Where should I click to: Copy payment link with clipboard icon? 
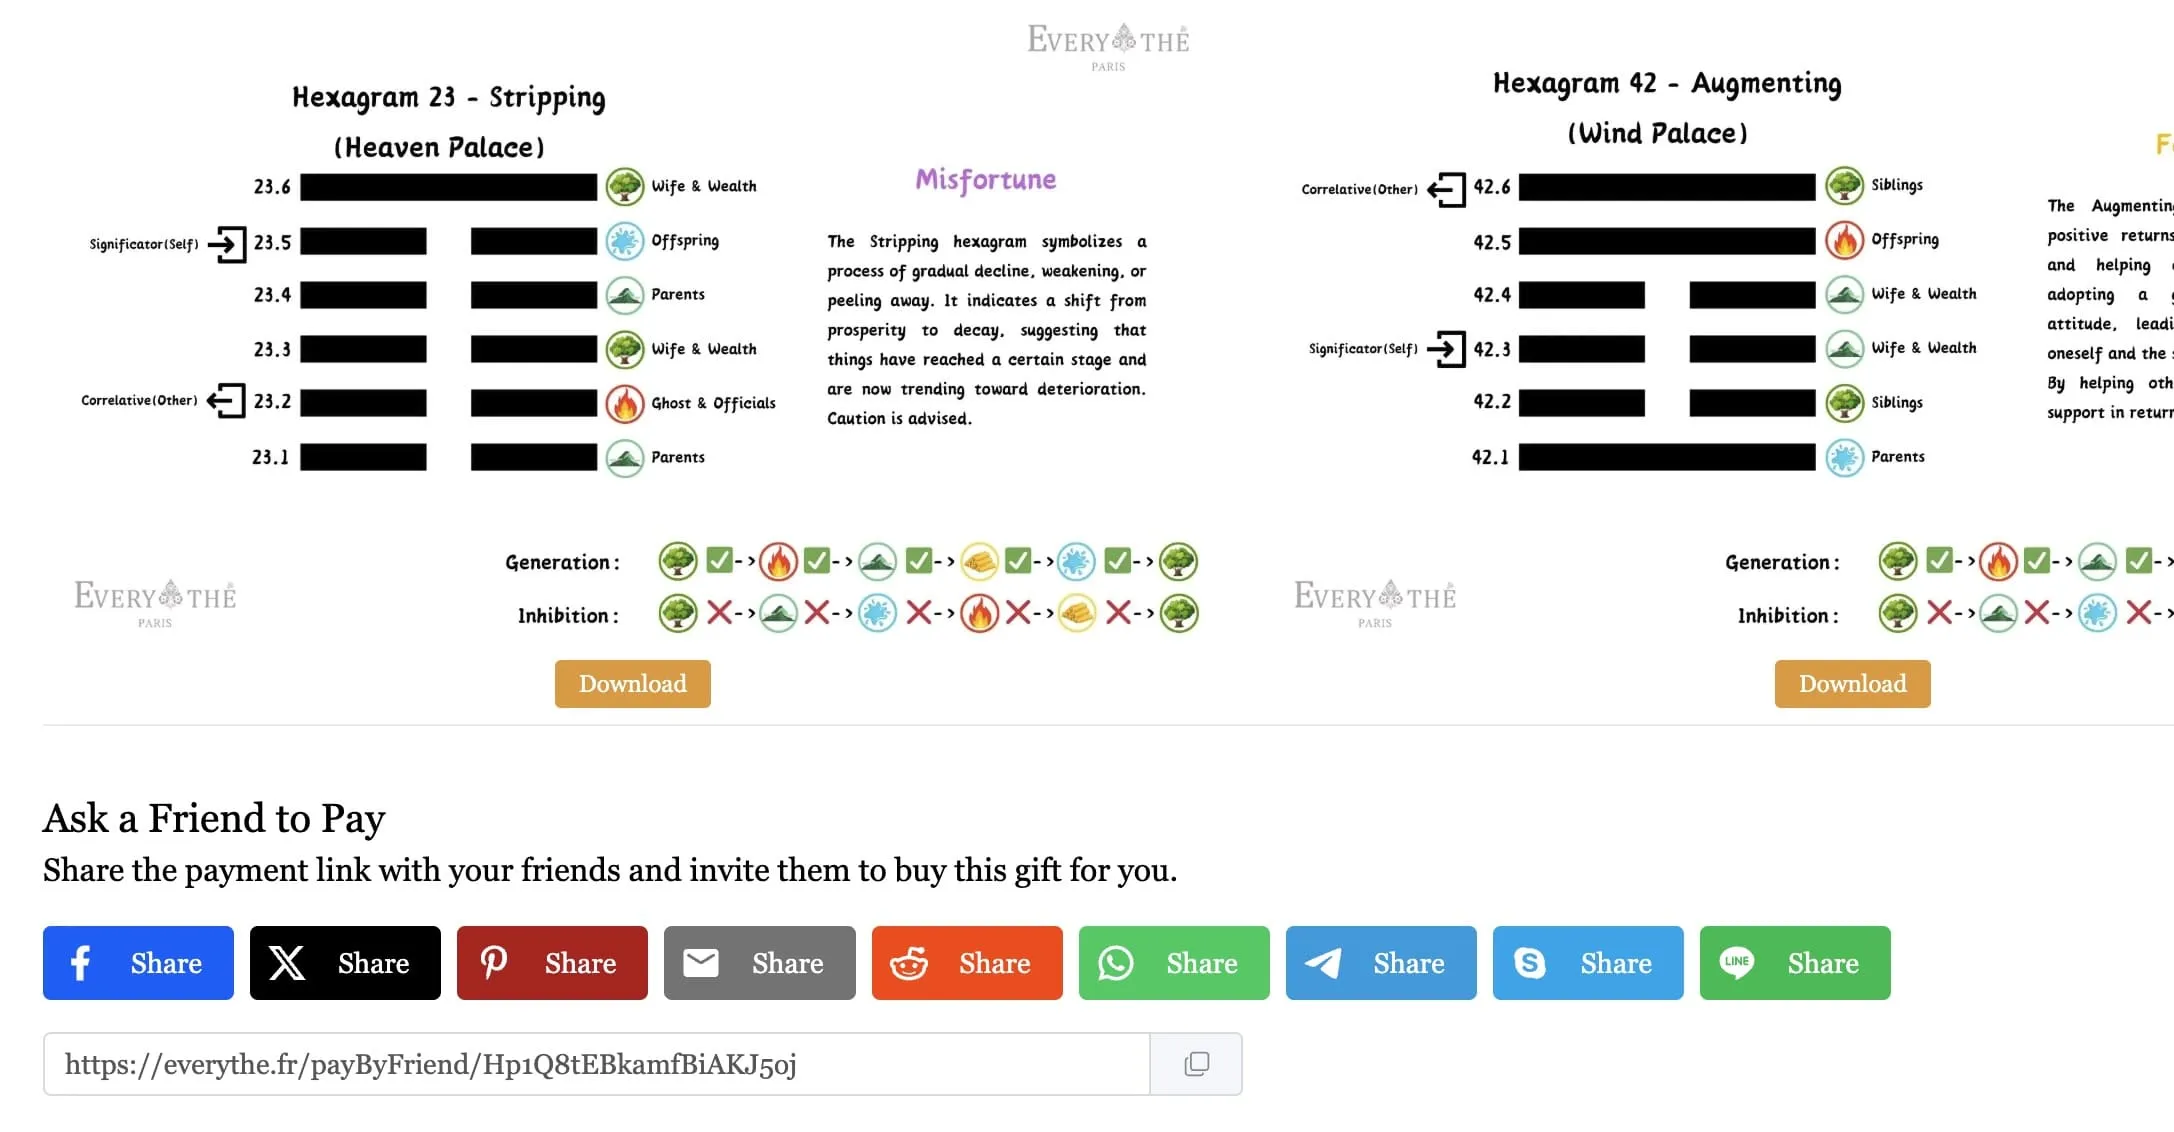1196,1064
